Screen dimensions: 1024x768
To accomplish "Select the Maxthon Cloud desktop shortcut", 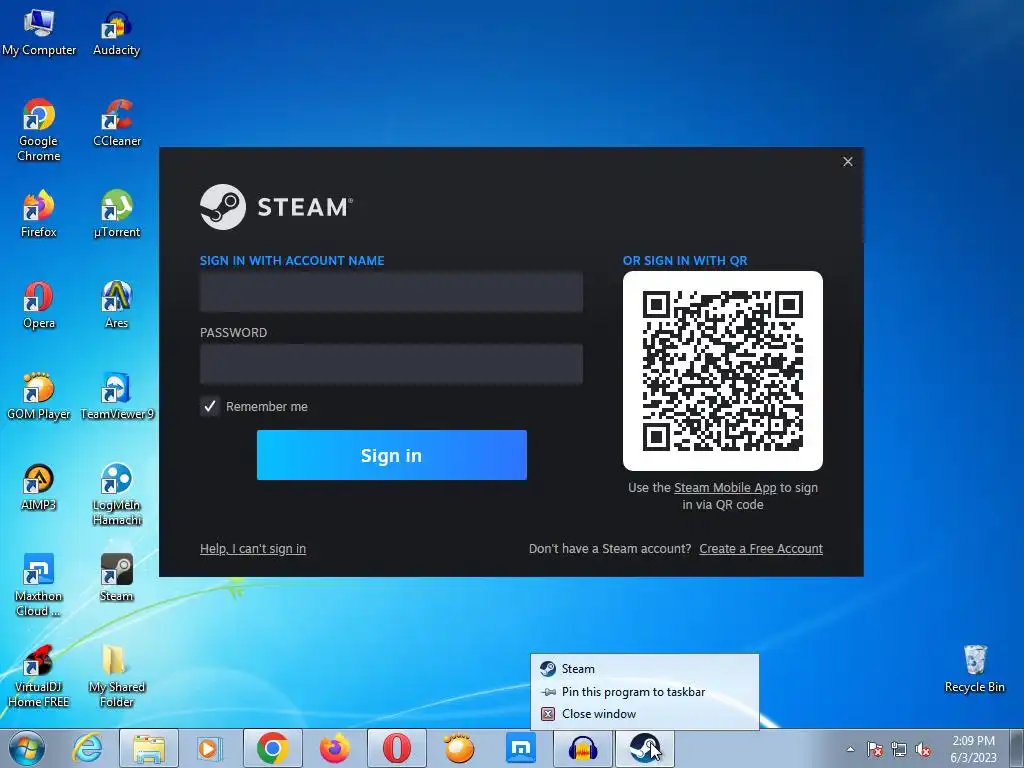I will 39,585.
